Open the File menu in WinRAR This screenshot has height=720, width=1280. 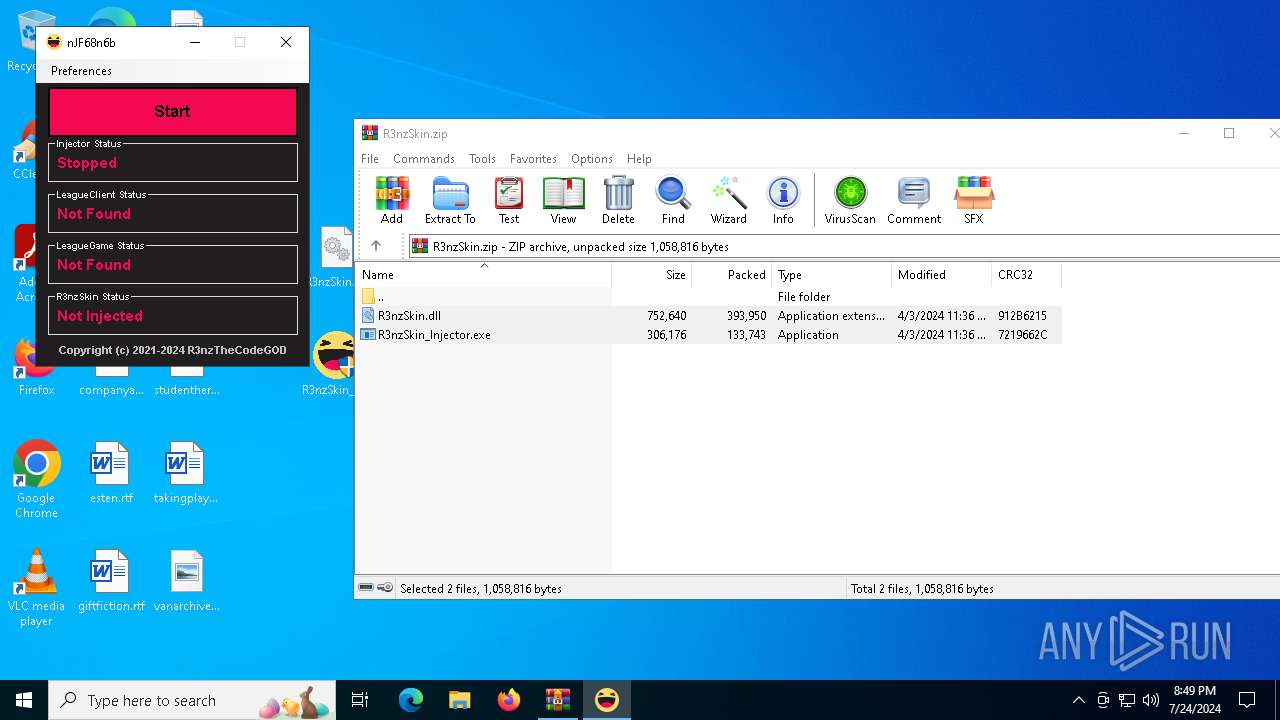tap(370, 159)
